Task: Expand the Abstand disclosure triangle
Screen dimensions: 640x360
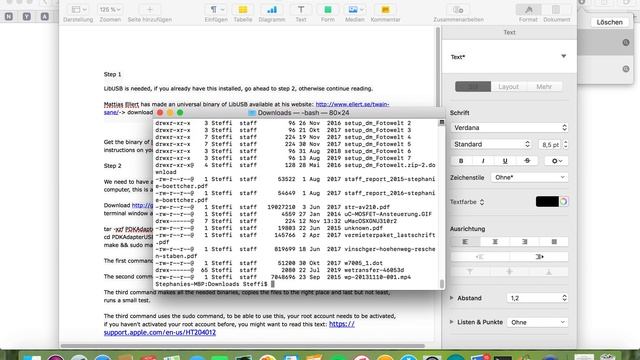Action: pos(452,298)
